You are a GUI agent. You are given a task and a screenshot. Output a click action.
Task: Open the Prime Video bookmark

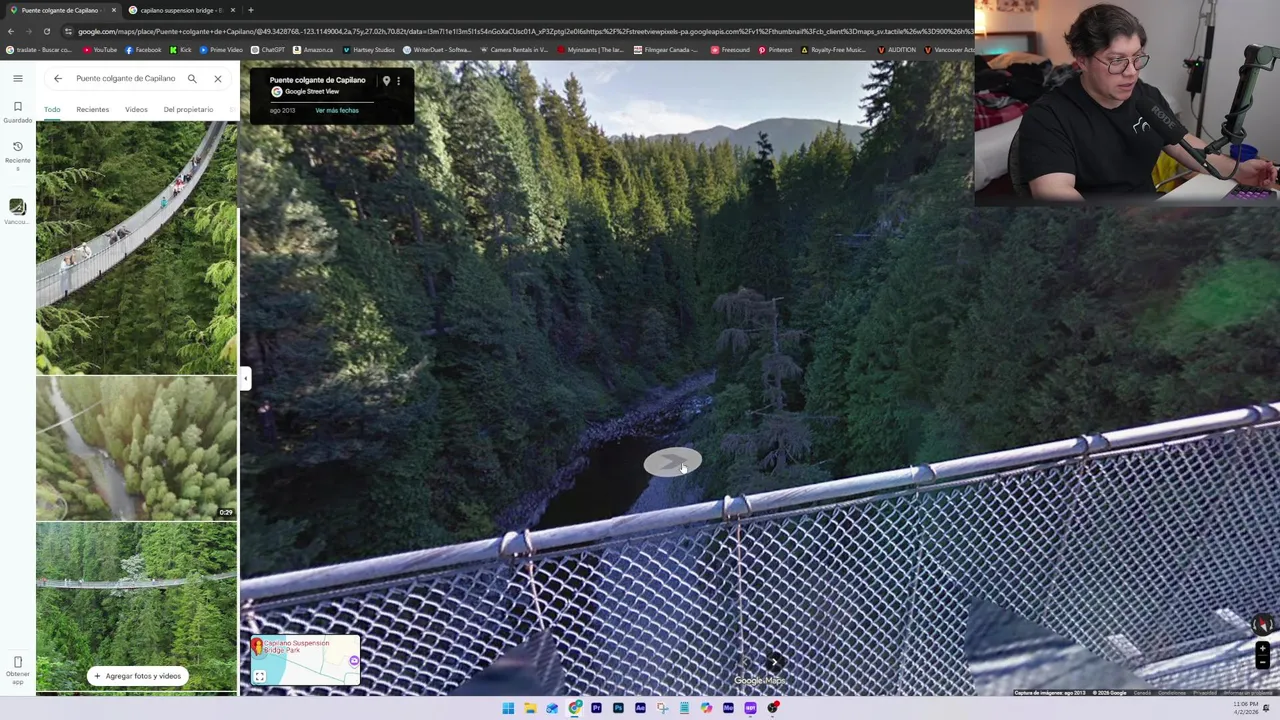click(221, 50)
